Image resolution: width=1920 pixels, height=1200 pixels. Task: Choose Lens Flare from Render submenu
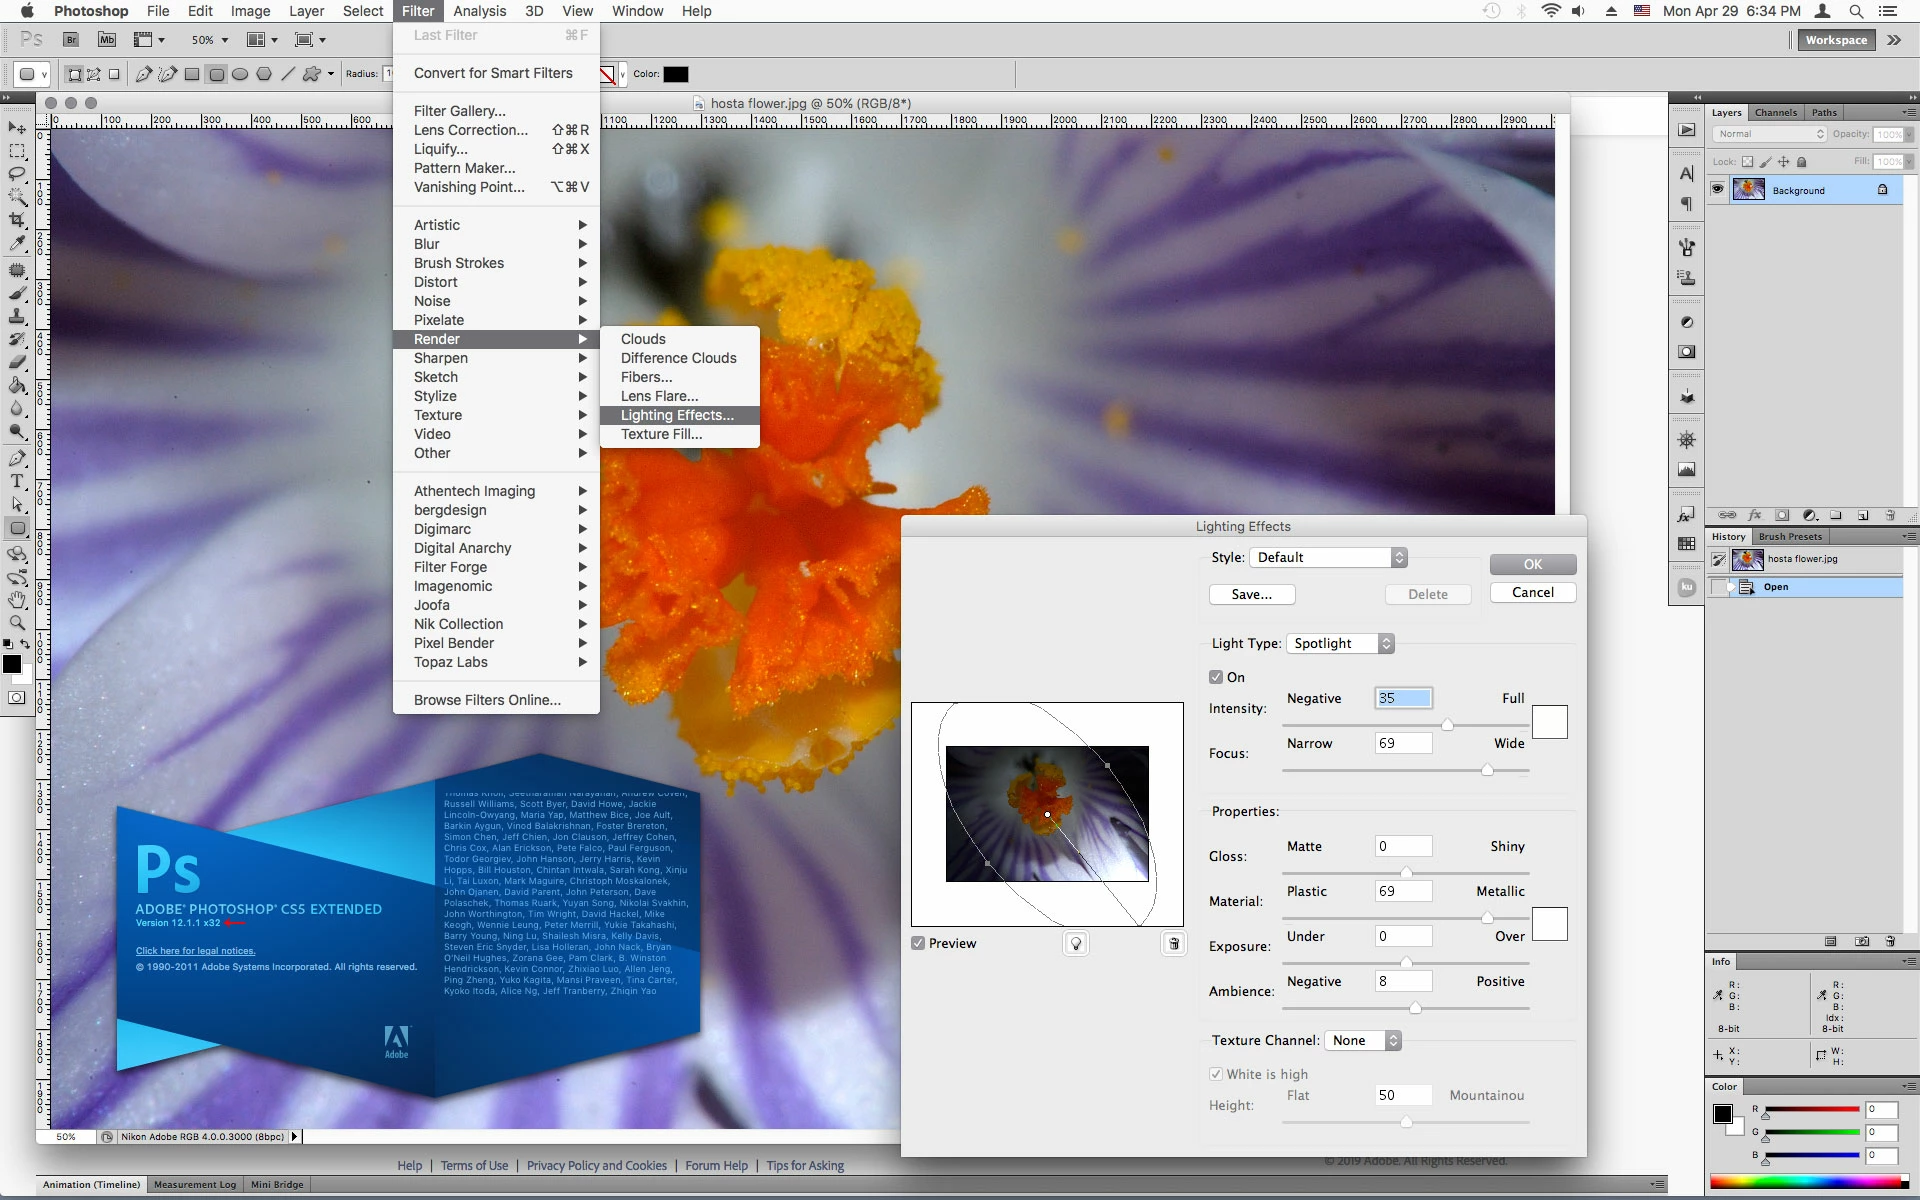click(x=659, y=396)
